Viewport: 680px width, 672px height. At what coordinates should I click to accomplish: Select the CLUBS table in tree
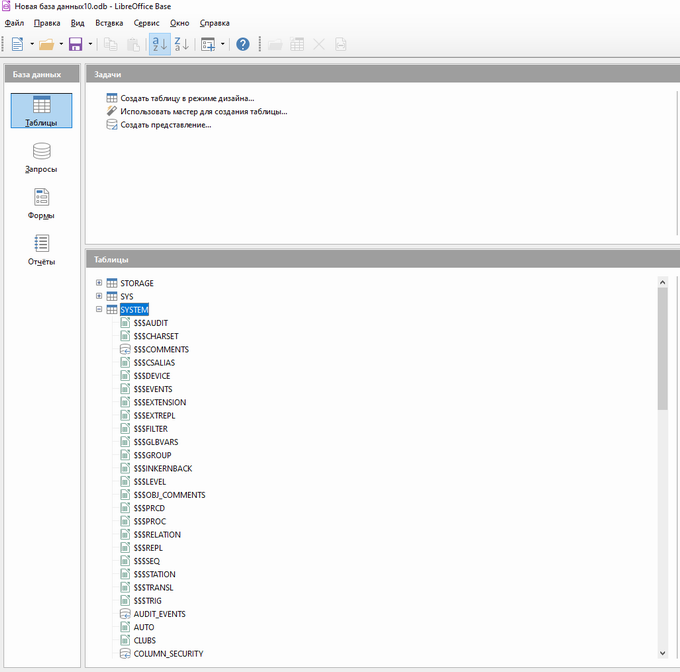point(144,640)
